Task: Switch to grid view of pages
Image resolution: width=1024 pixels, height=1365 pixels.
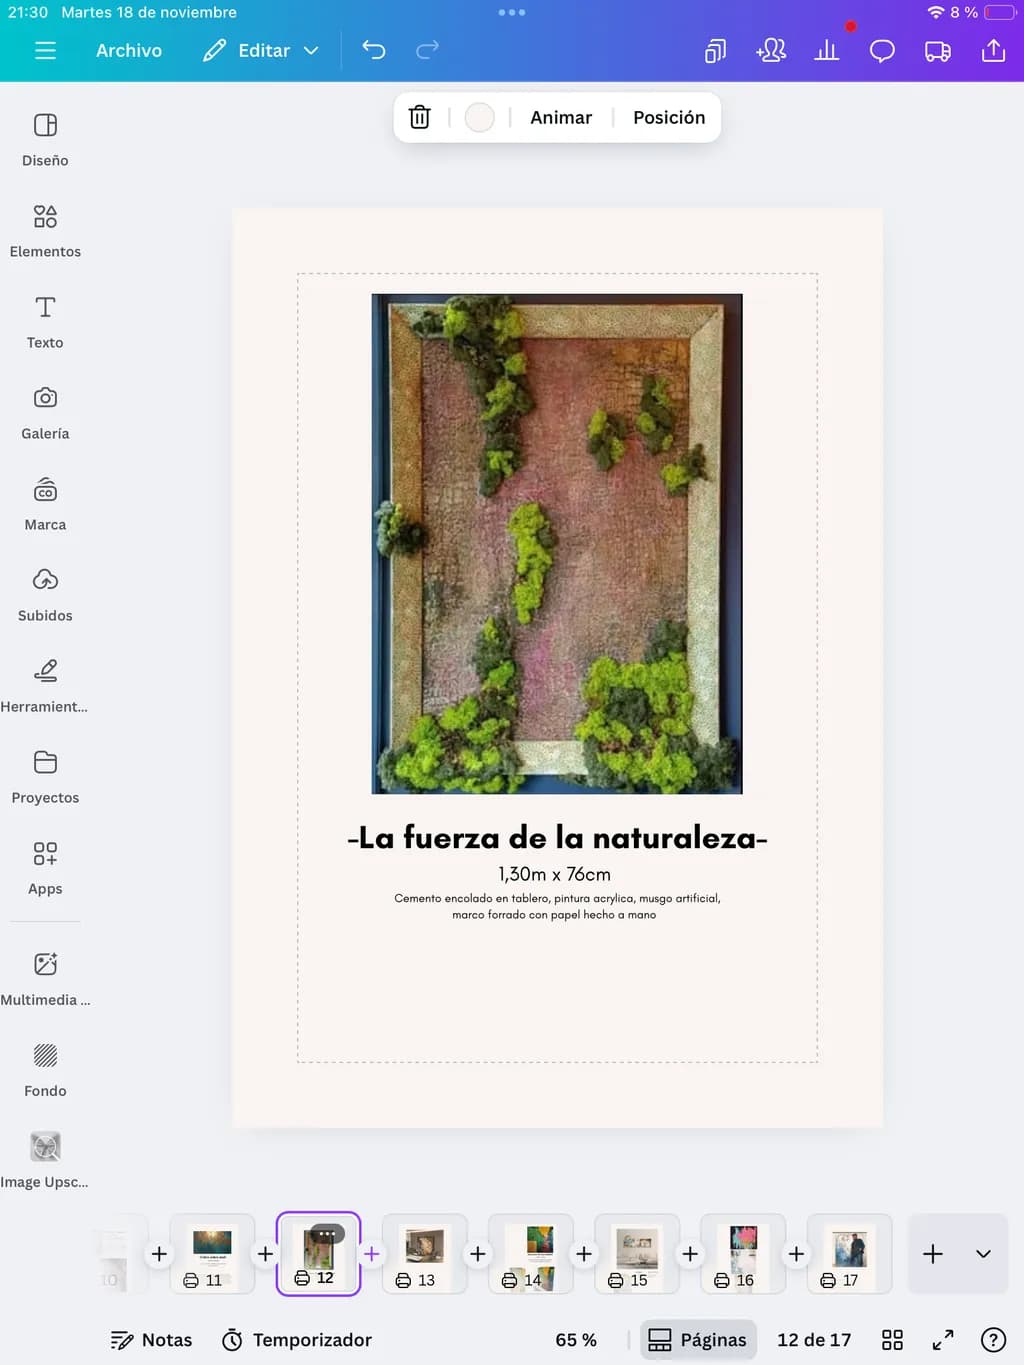Action: click(893, 1340)
